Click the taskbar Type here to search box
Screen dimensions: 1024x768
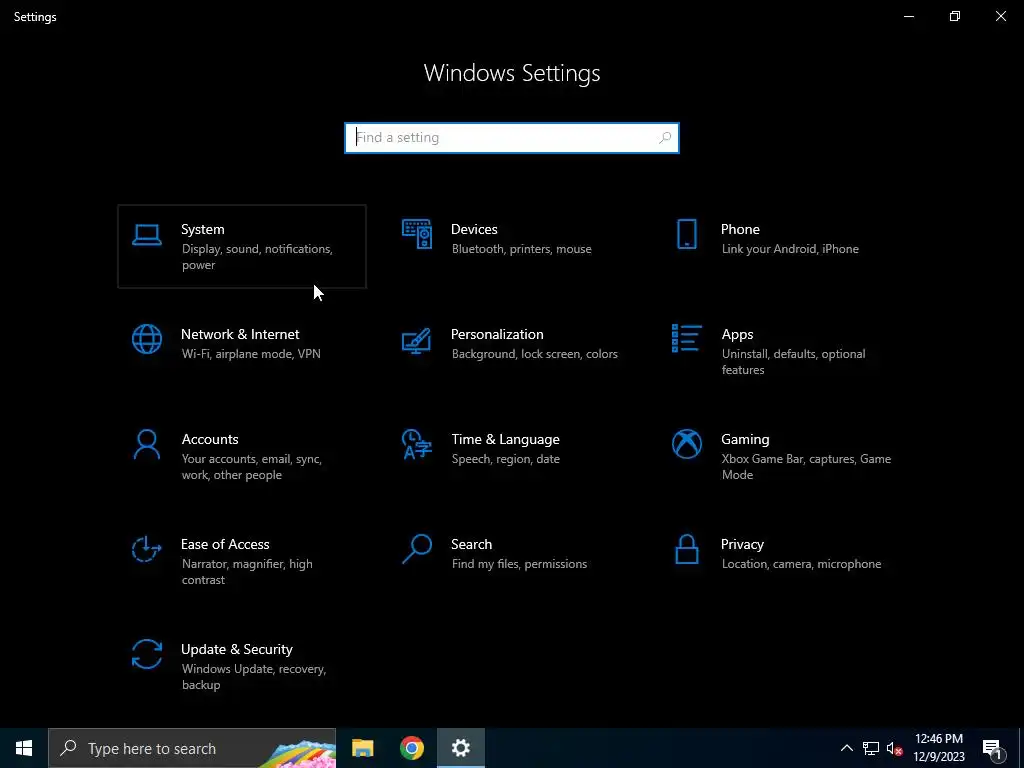192,748
